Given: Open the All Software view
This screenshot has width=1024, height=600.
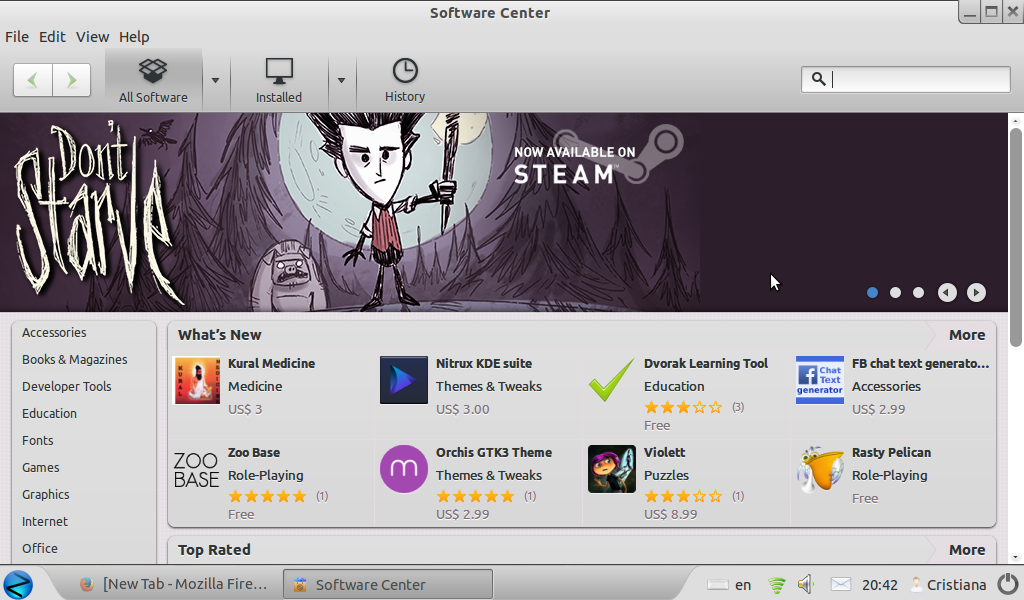Looking at the screenshot, I should click(x=153, y=80).
